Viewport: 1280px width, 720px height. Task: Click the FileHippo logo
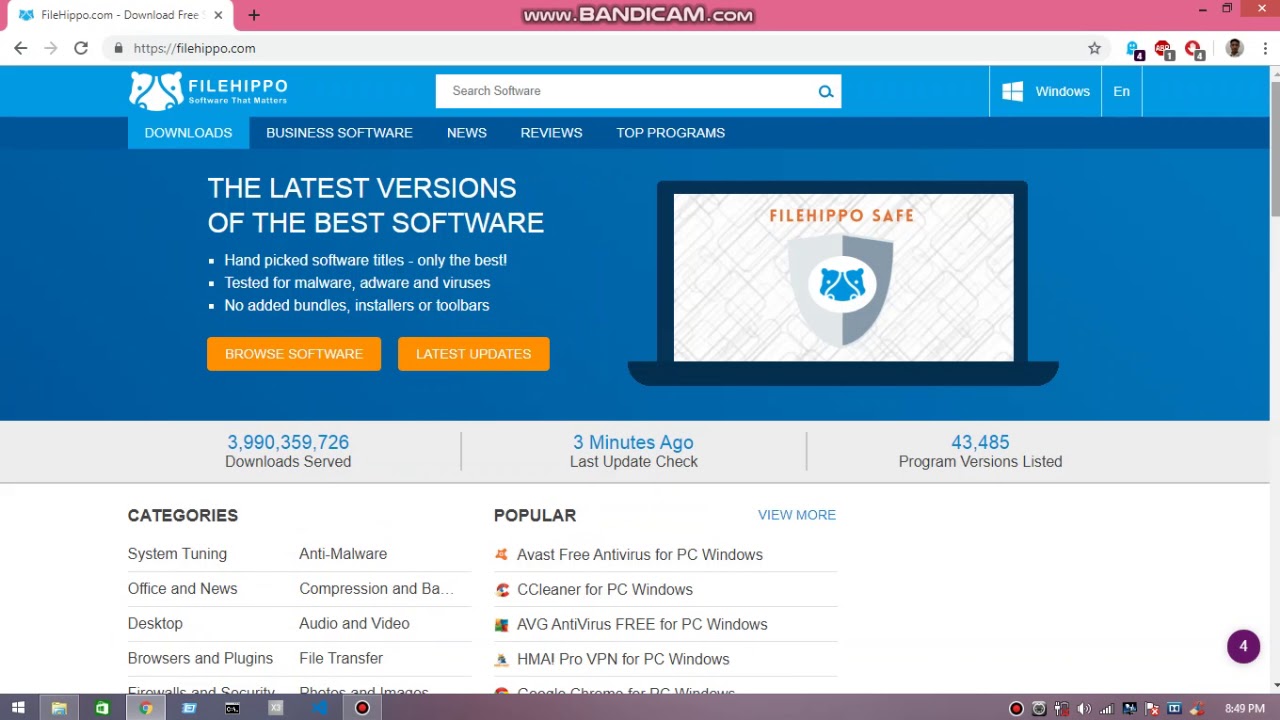coord(208,91)
